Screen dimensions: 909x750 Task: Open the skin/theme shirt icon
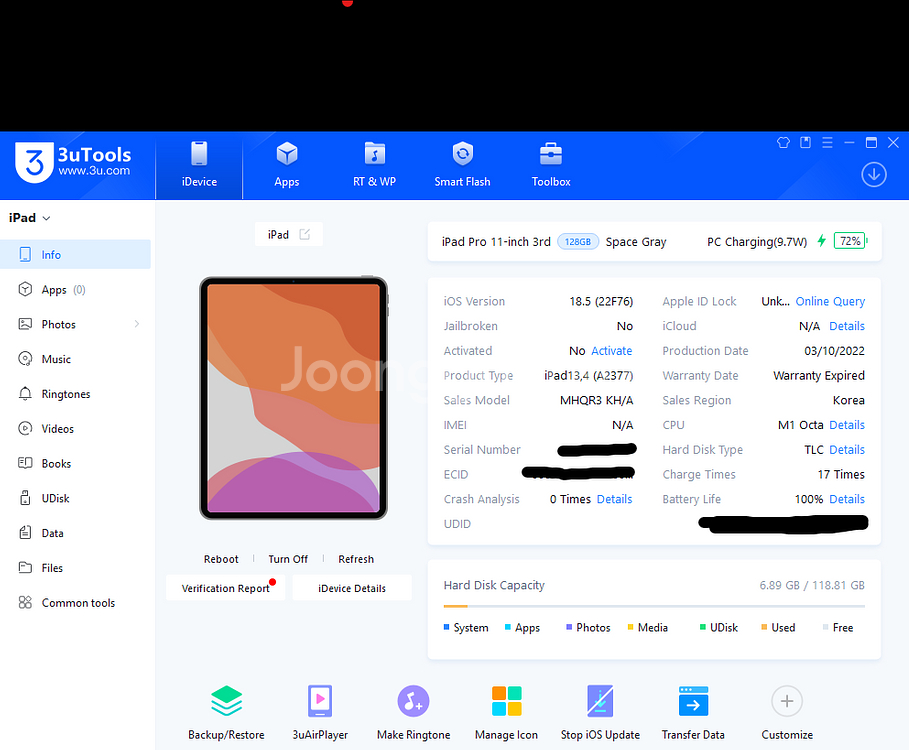click(x=783, y=143)
